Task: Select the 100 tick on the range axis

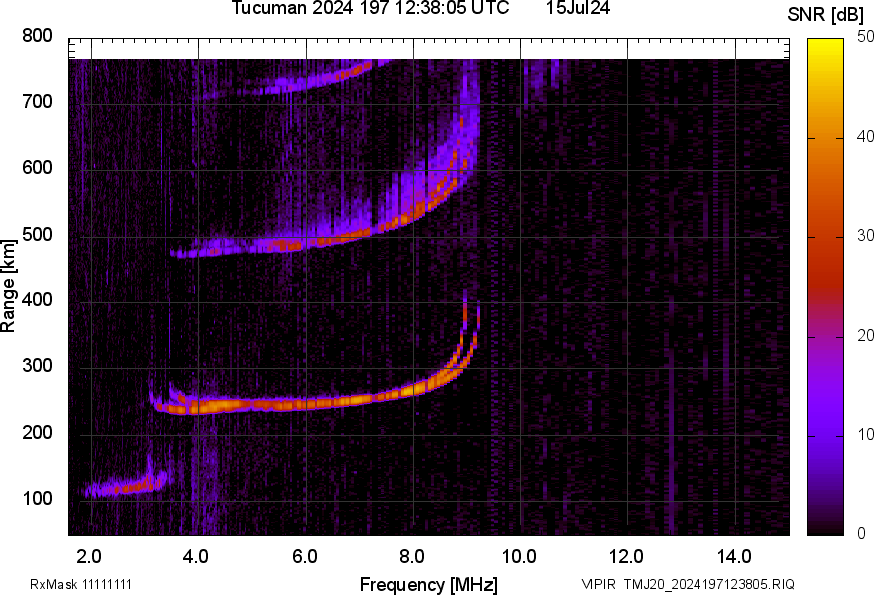Action: (x=36, y=499)
